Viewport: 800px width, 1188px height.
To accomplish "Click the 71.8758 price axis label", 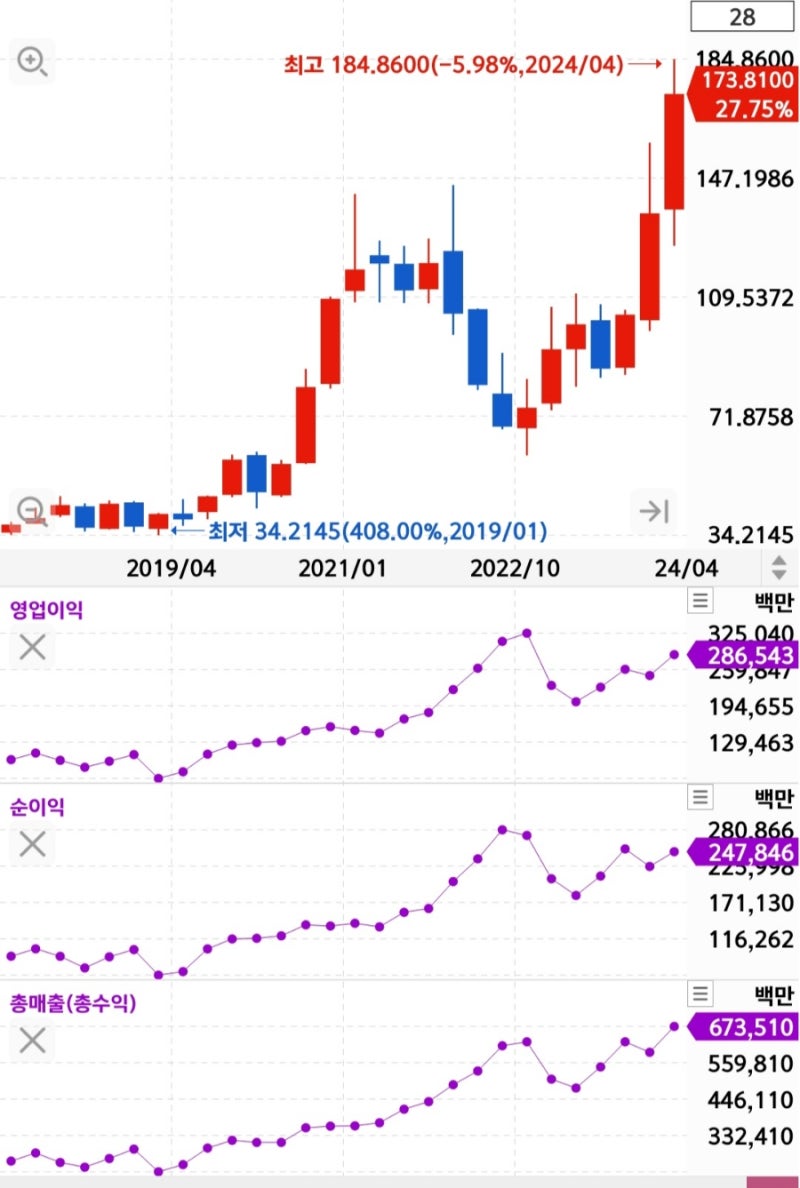I will [x=751, y=417].
